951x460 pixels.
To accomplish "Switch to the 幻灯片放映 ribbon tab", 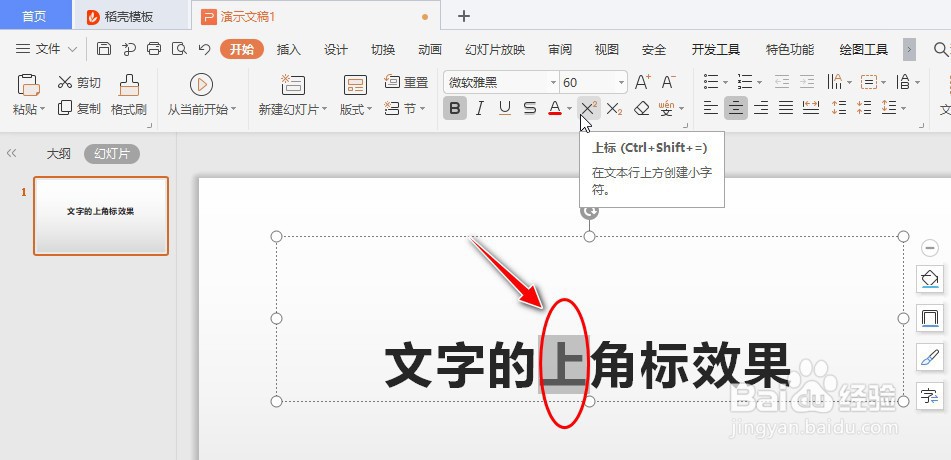I will pos(495,49).
